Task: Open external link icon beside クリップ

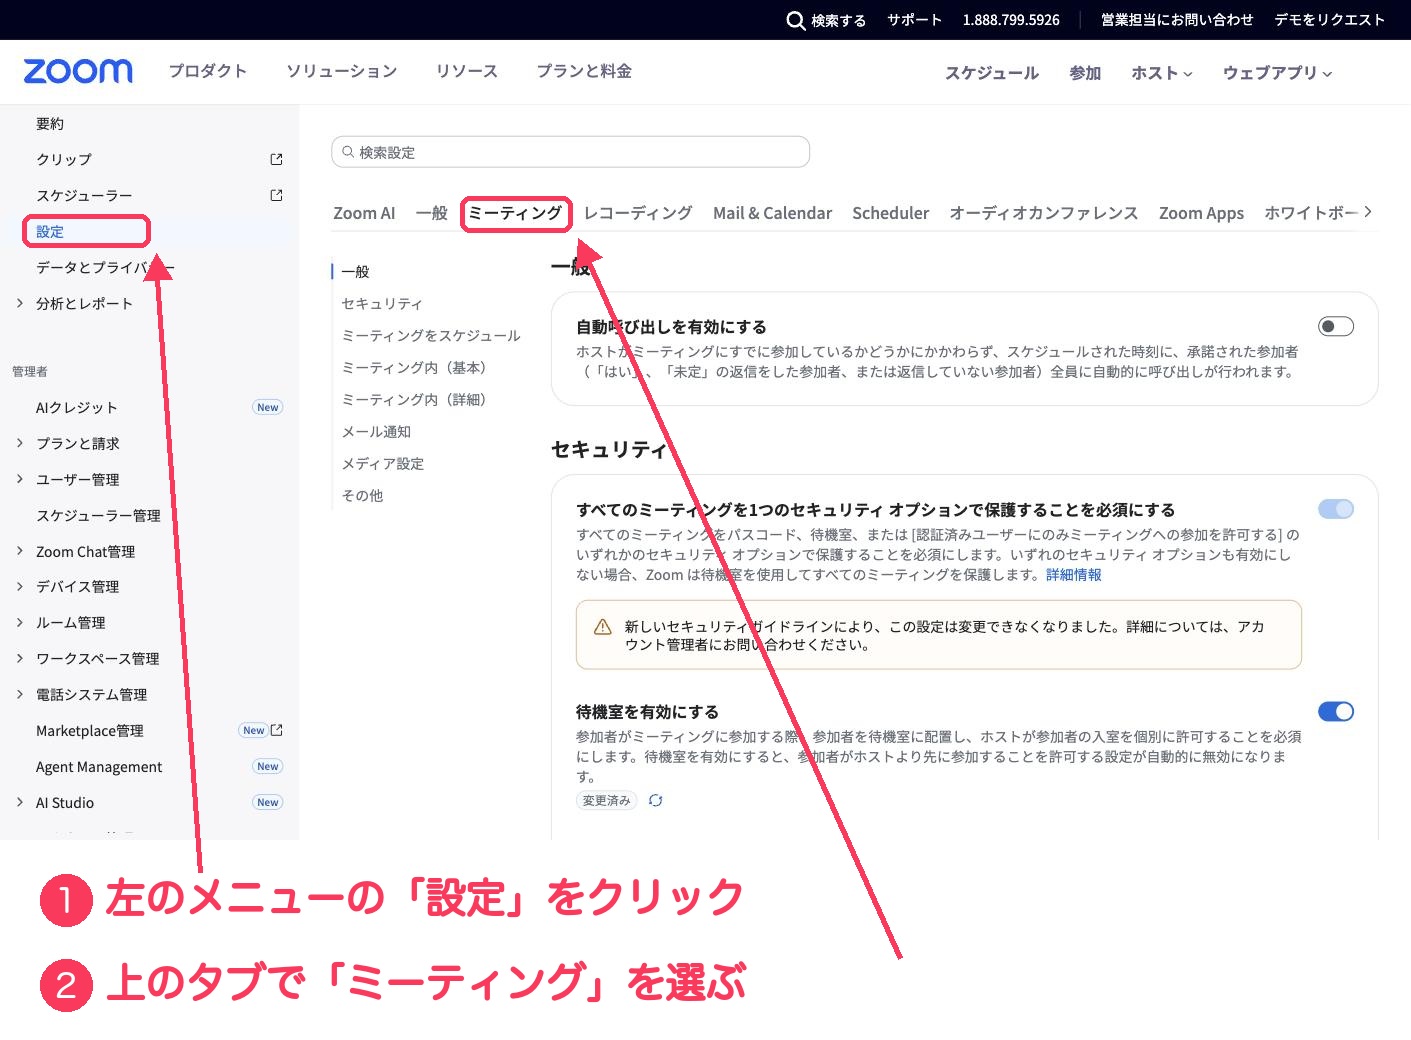Action: 277,159
